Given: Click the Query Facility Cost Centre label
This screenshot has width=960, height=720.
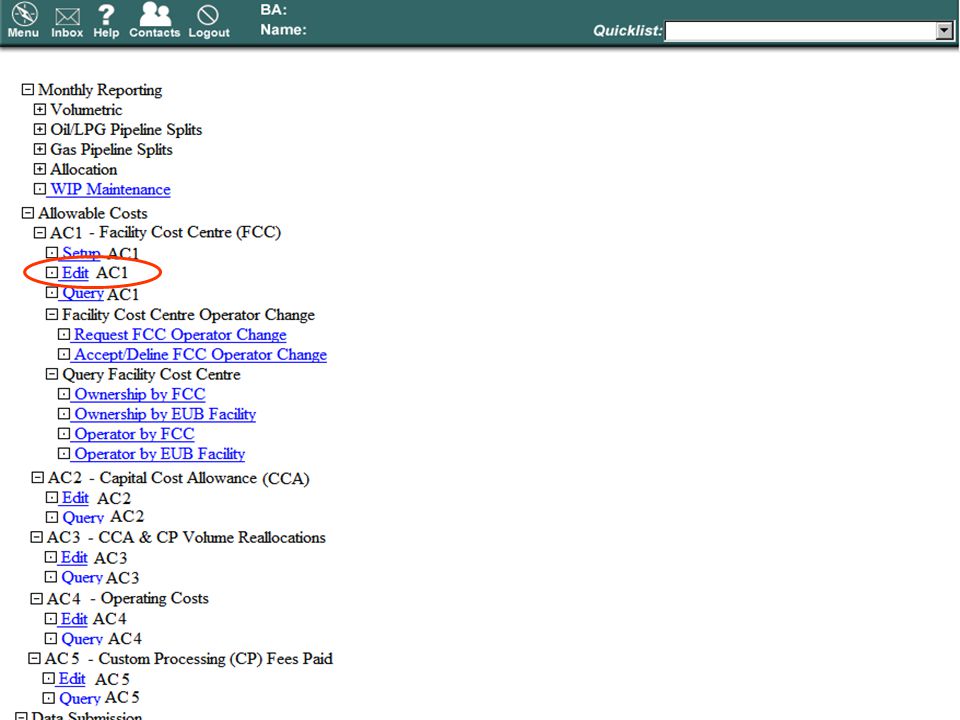Looking at the screenshot, I should tap(151, 375).
